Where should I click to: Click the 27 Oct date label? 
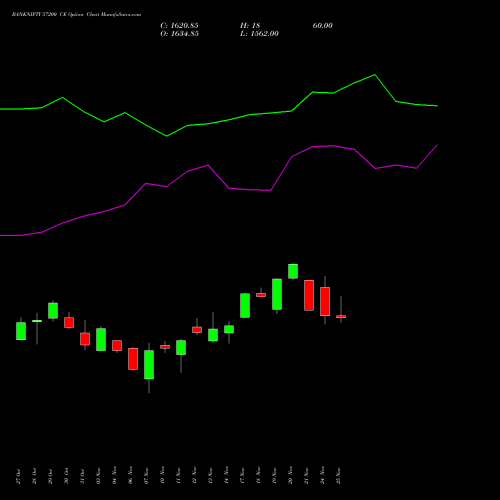click(x=18, y=476)
